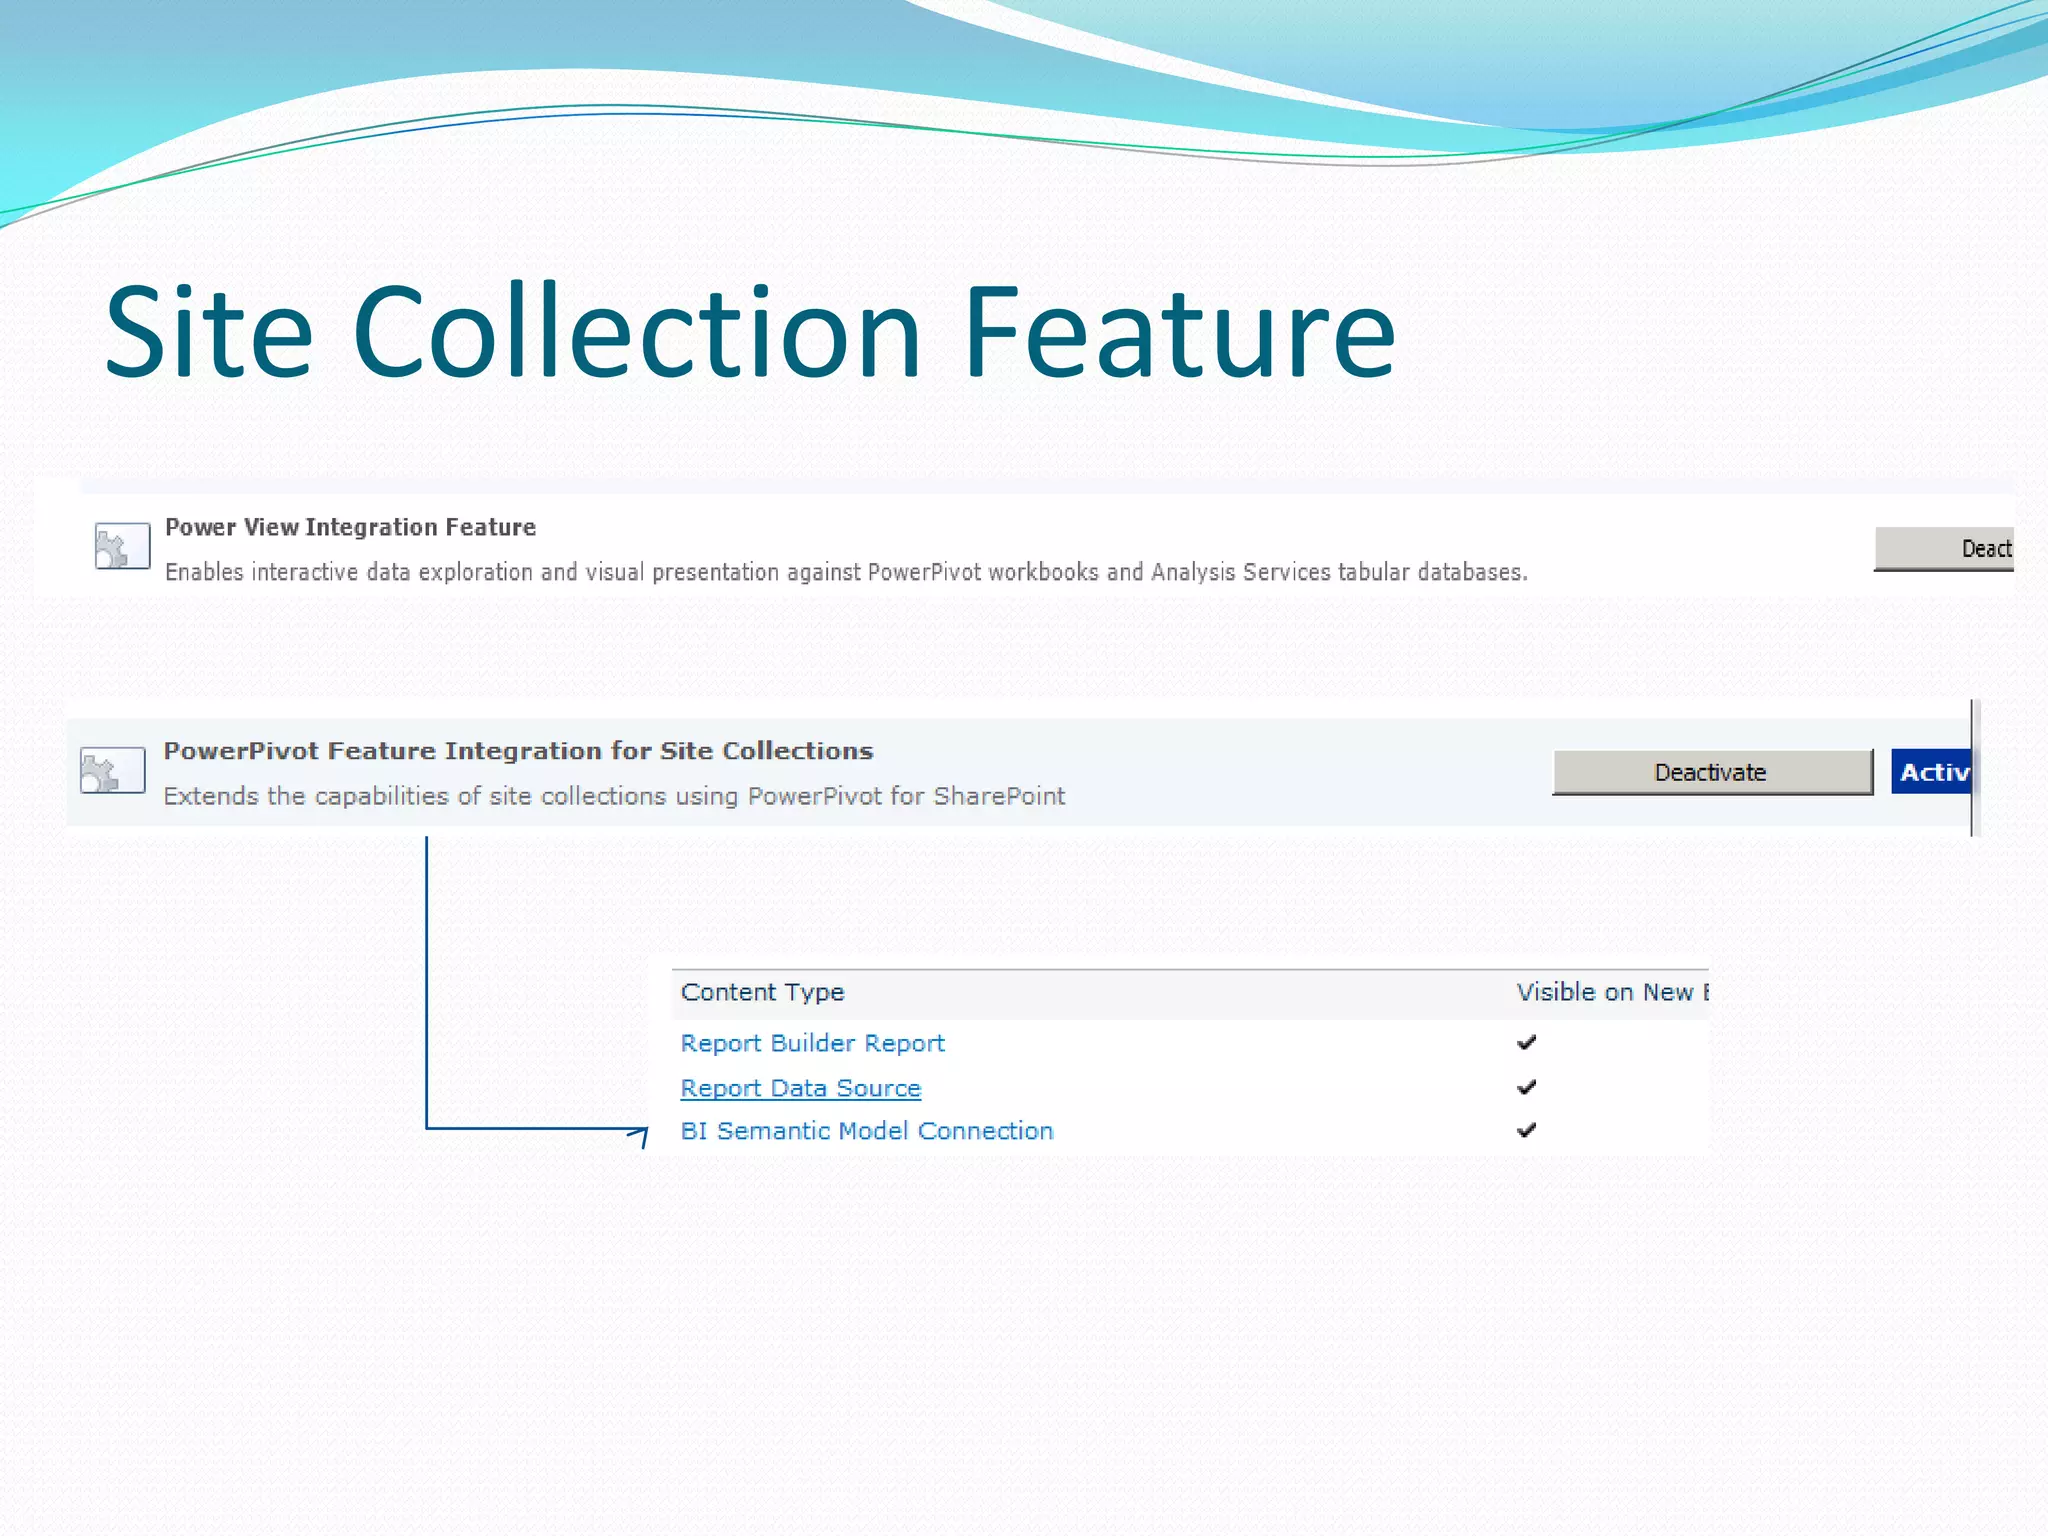Click the Power View Integration Feature gear icon
The image size is (2048, 1536).
pyautogui.click(x=122, y=546)
